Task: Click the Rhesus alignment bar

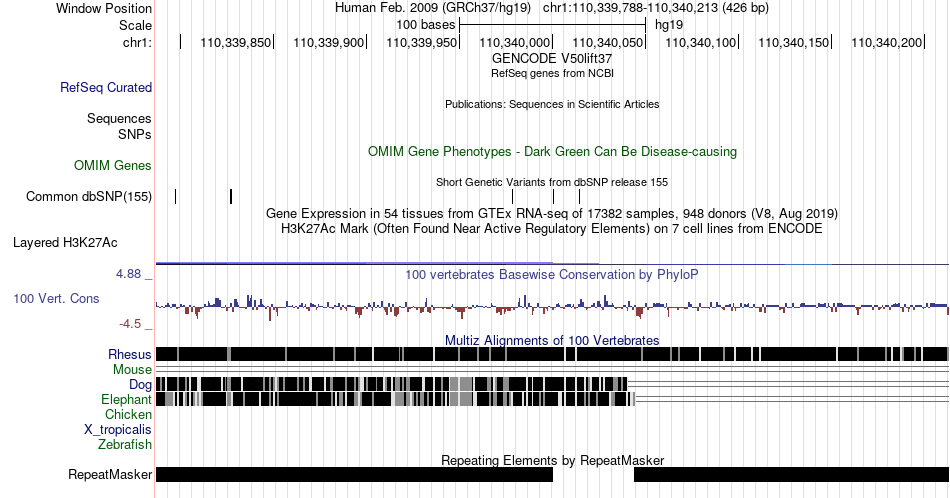Action: [552, 354]
